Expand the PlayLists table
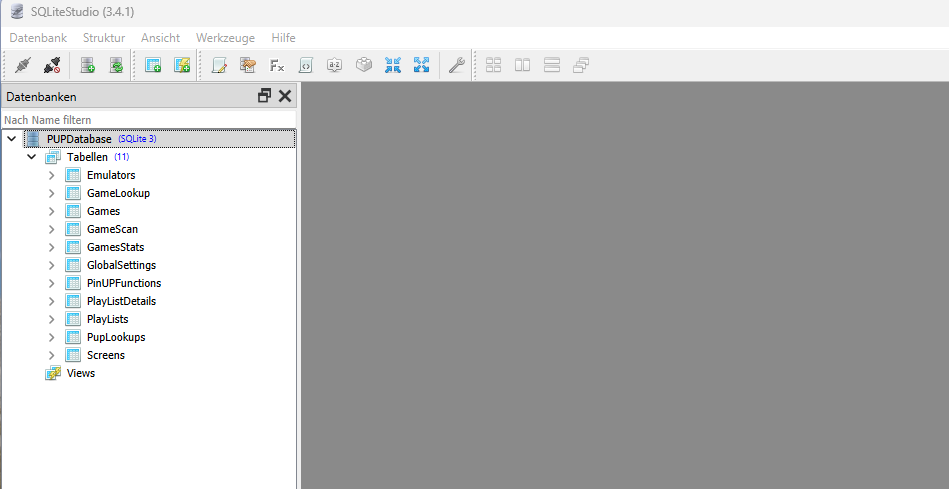 tap(51, 320)
